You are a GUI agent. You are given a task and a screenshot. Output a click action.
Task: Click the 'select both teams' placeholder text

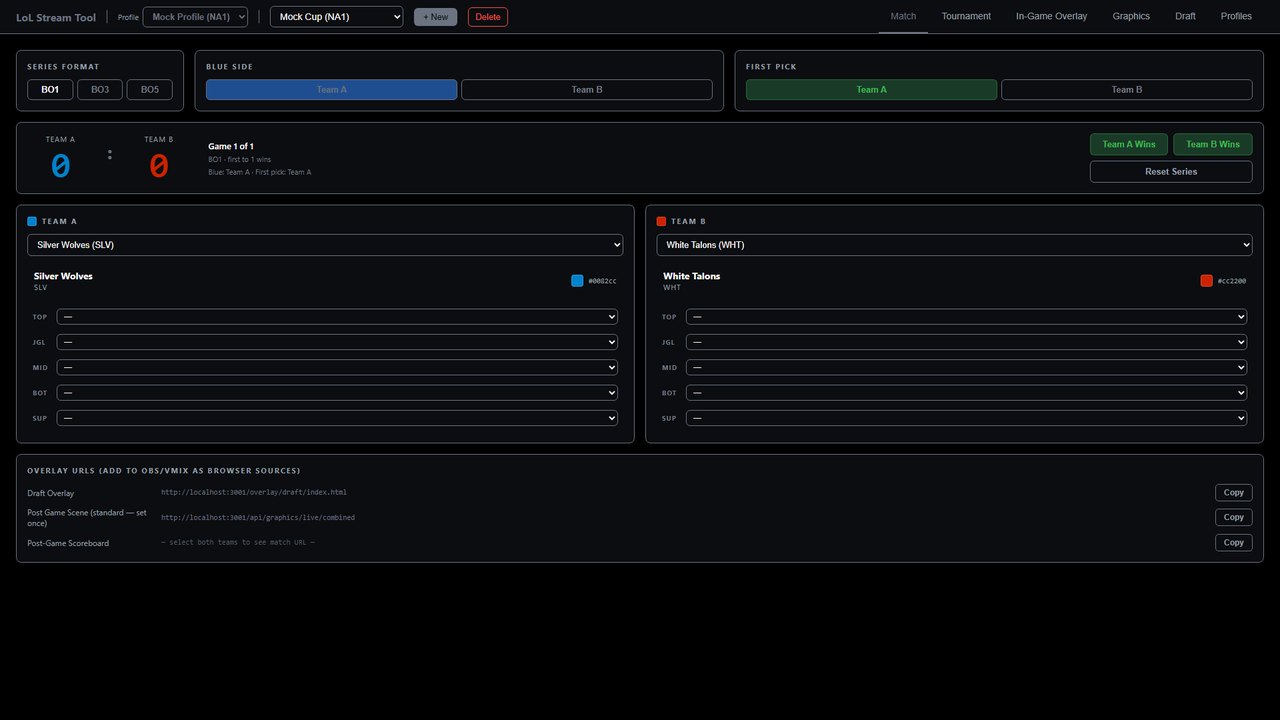tap(238, 542)
